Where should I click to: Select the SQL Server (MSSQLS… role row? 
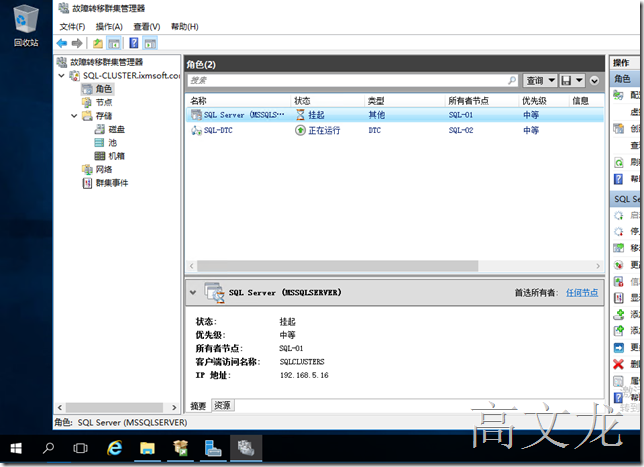pyautogui.click(x=394, y=115)
